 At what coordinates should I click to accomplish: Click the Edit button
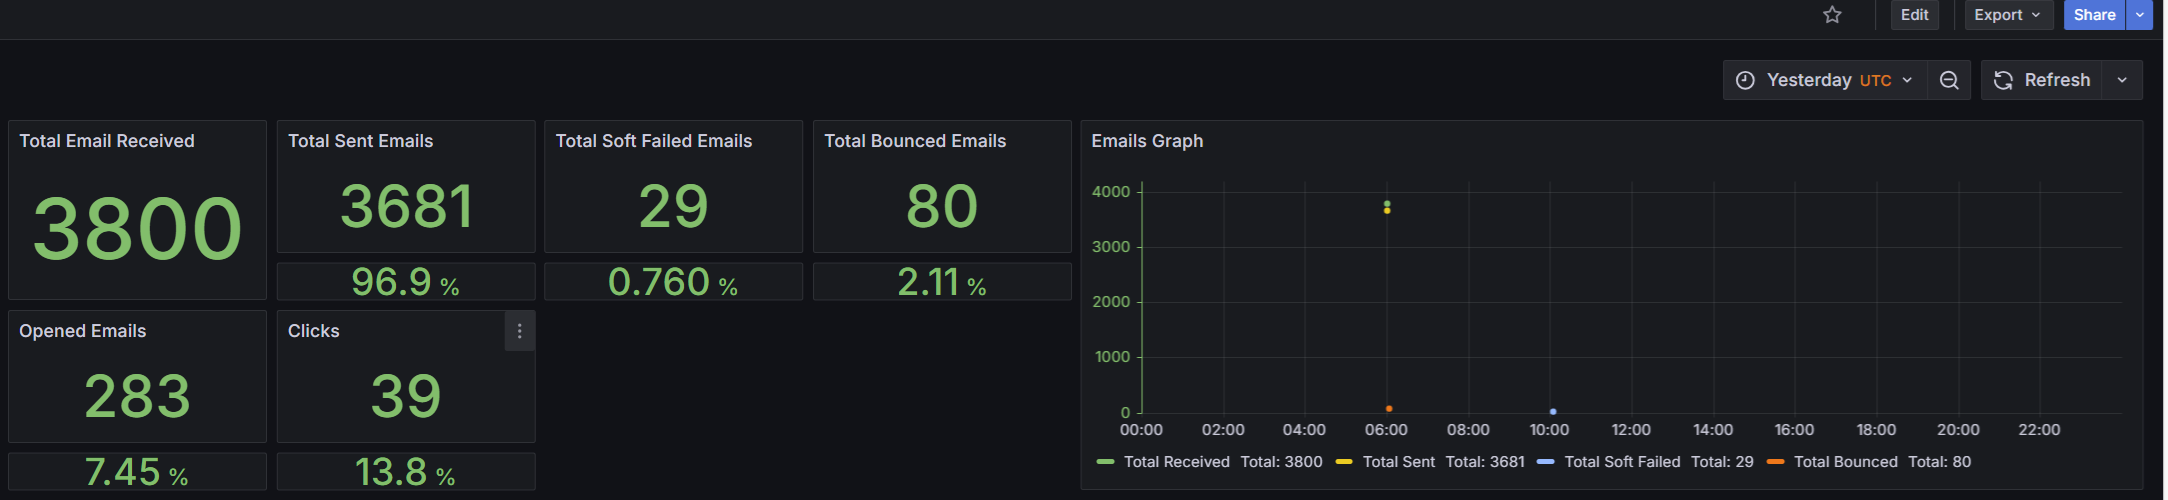click(1914, 15)
